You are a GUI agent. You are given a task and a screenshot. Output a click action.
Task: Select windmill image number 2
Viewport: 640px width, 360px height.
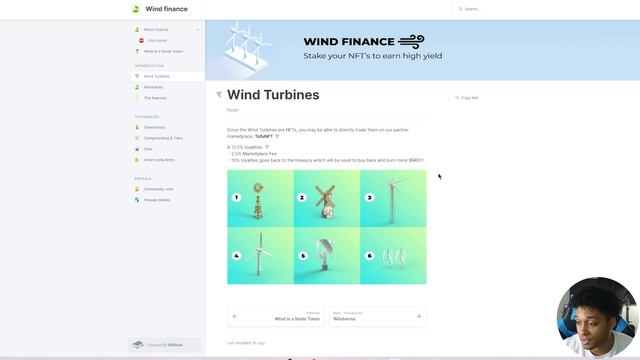[x=327, y=198]
